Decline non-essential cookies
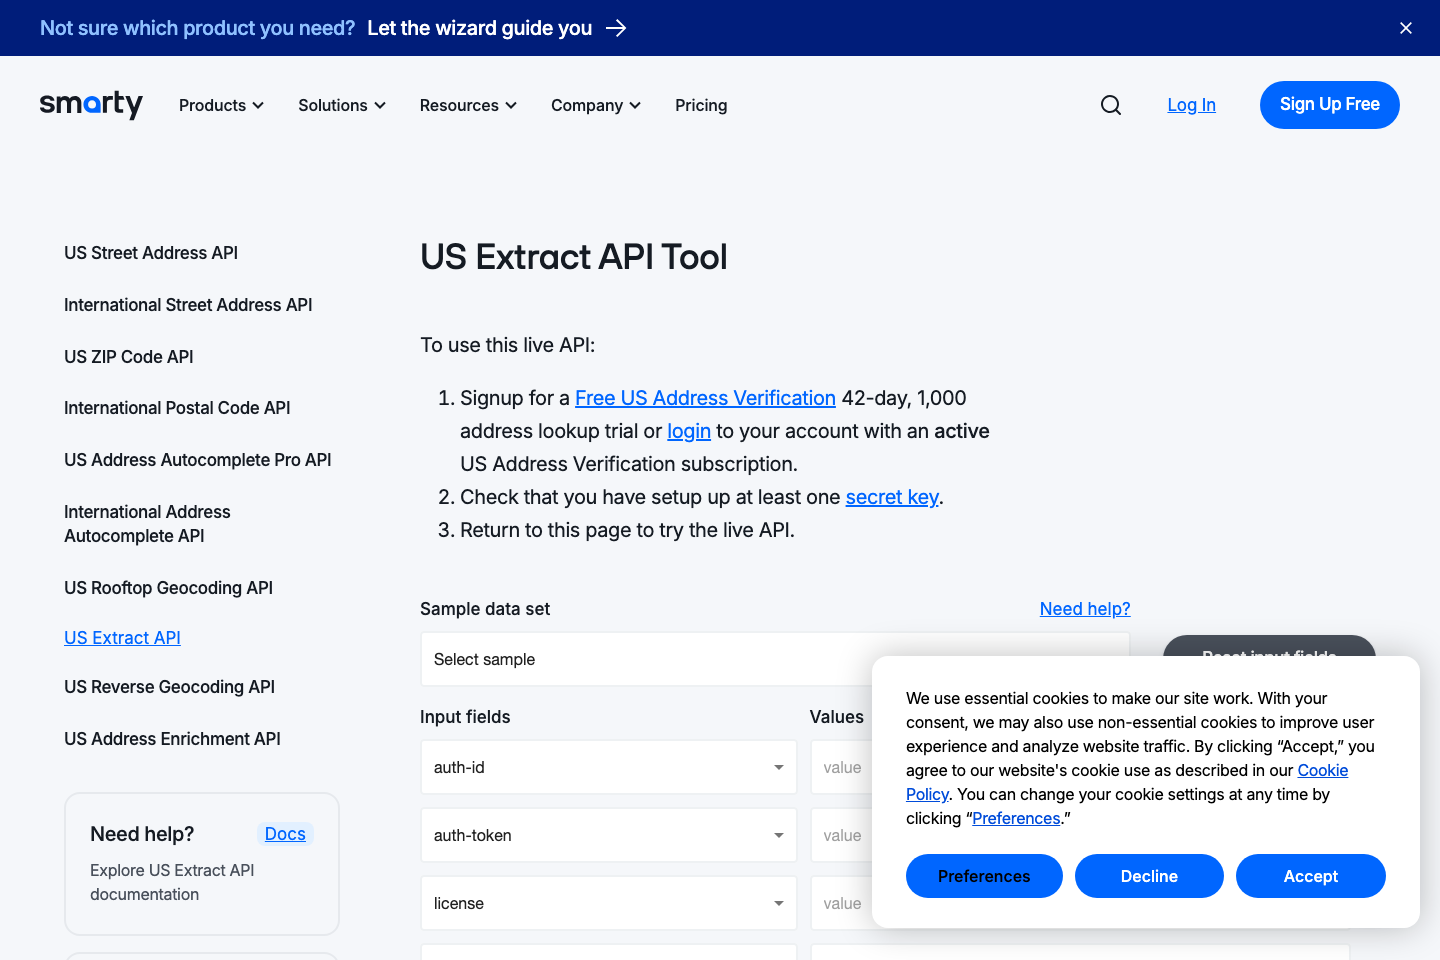 [x=1149, y=876]
